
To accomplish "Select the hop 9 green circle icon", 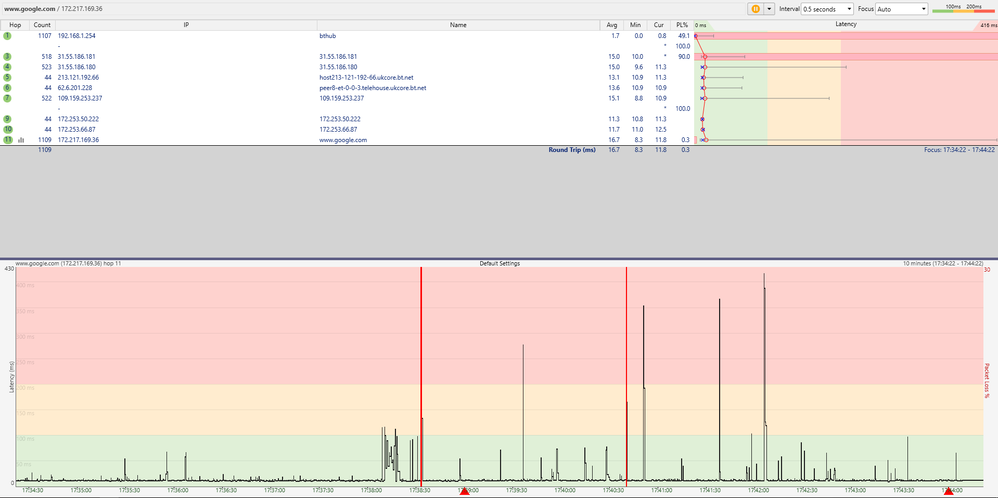I will click(x=7, y=119).
